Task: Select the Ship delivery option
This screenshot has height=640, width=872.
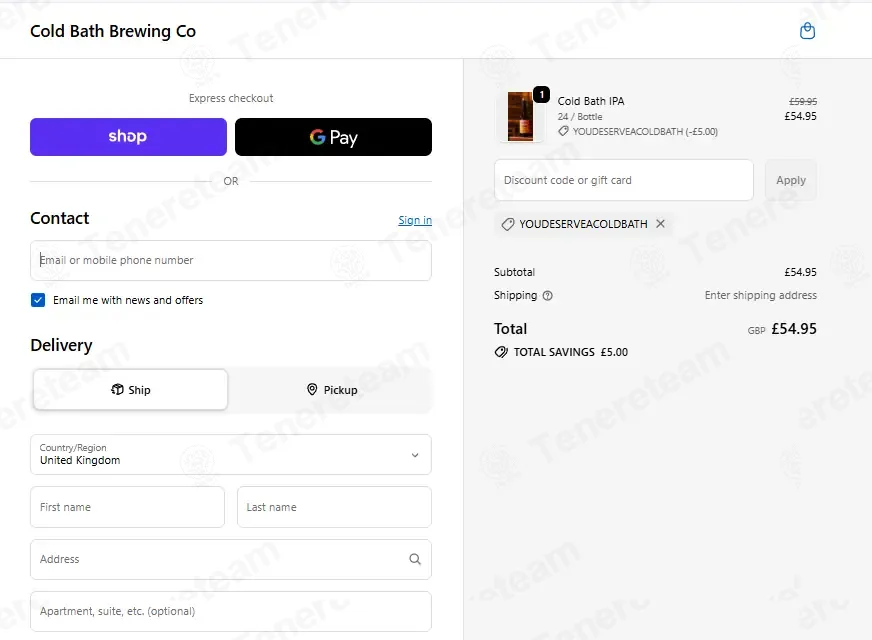Action: pyautogui.click(x=130, y=390)
